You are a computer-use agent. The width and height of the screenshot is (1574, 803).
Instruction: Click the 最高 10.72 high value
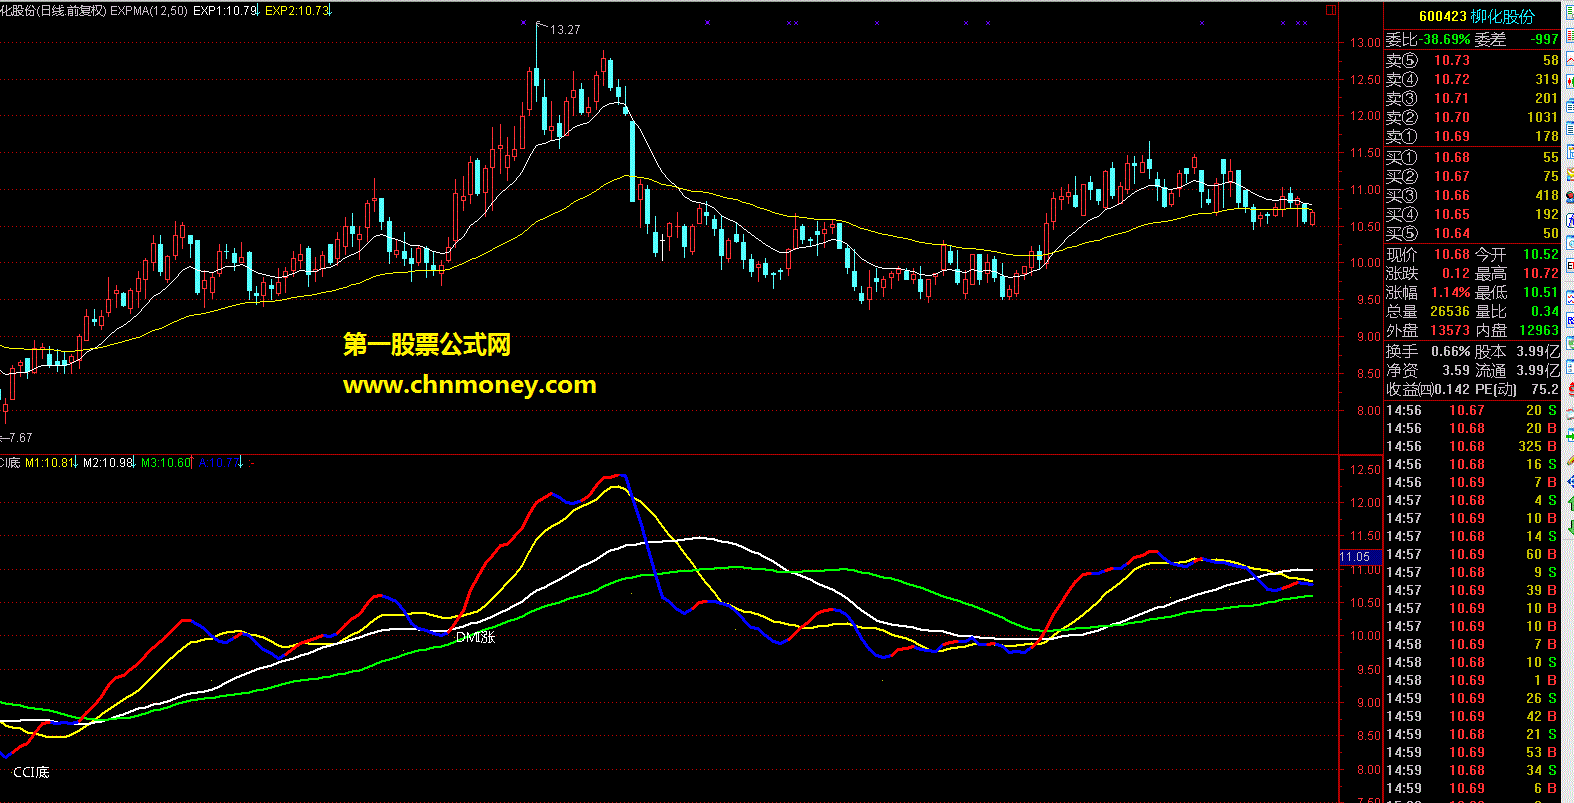tap(1541, 273)
